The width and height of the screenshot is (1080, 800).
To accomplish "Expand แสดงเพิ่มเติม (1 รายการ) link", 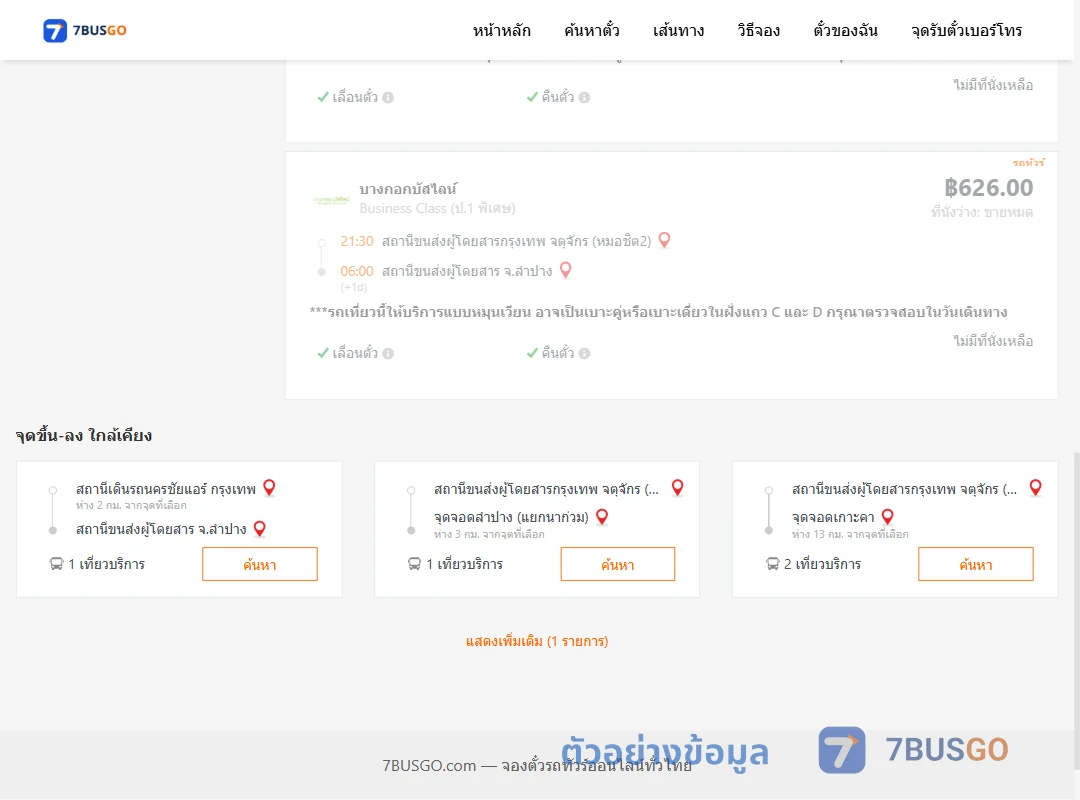I will coord(537,641).
